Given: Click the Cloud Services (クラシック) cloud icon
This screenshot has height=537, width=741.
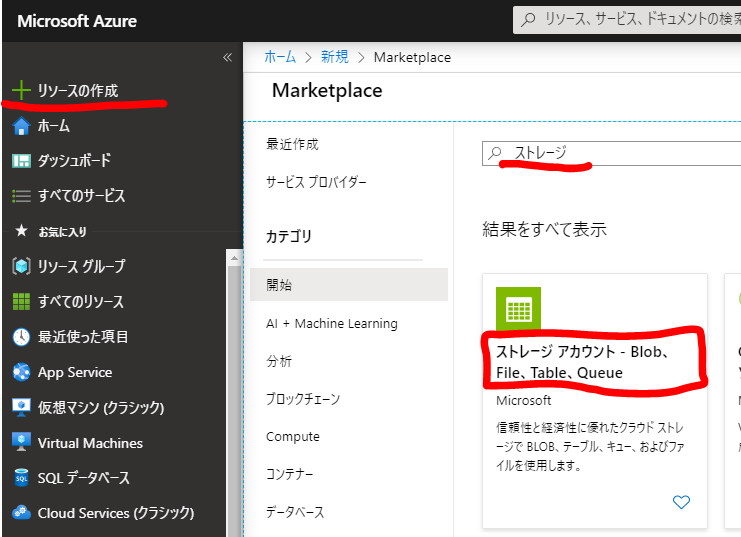Looking at the screenshot, I should point(21,512).
